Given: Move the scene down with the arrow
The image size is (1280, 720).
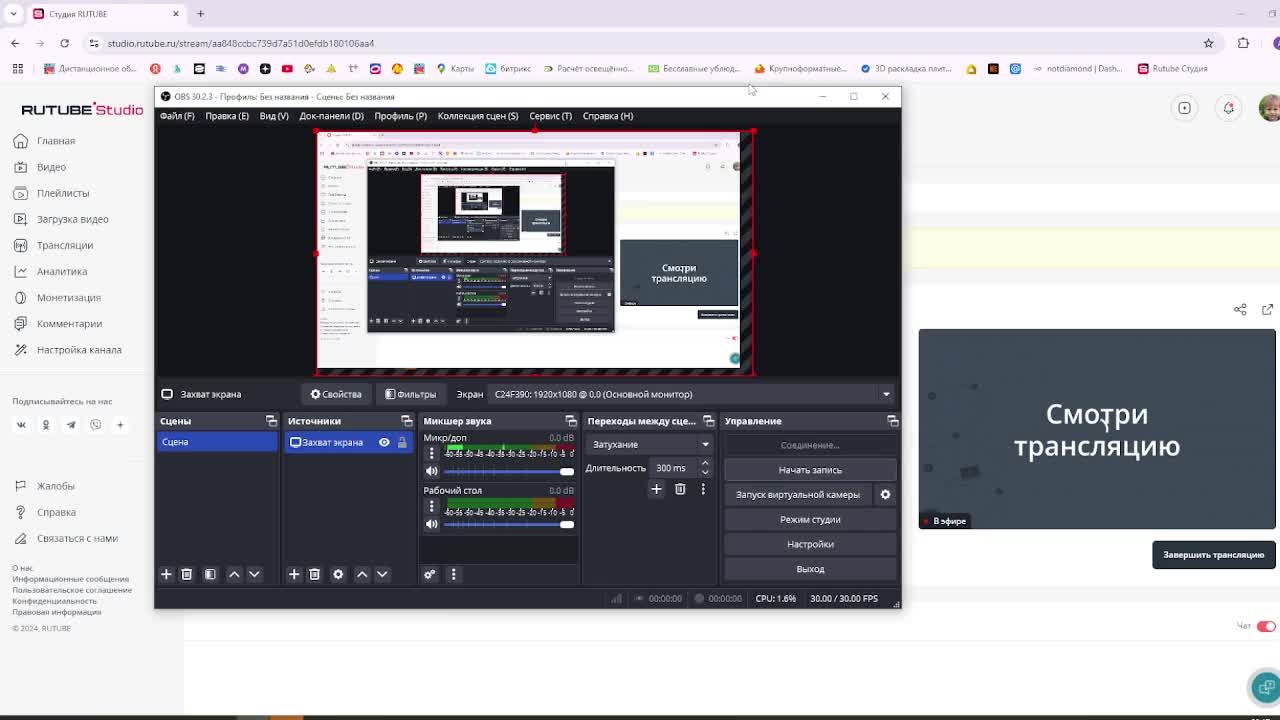Looking at the screenshot, I should tap(254, 574).
